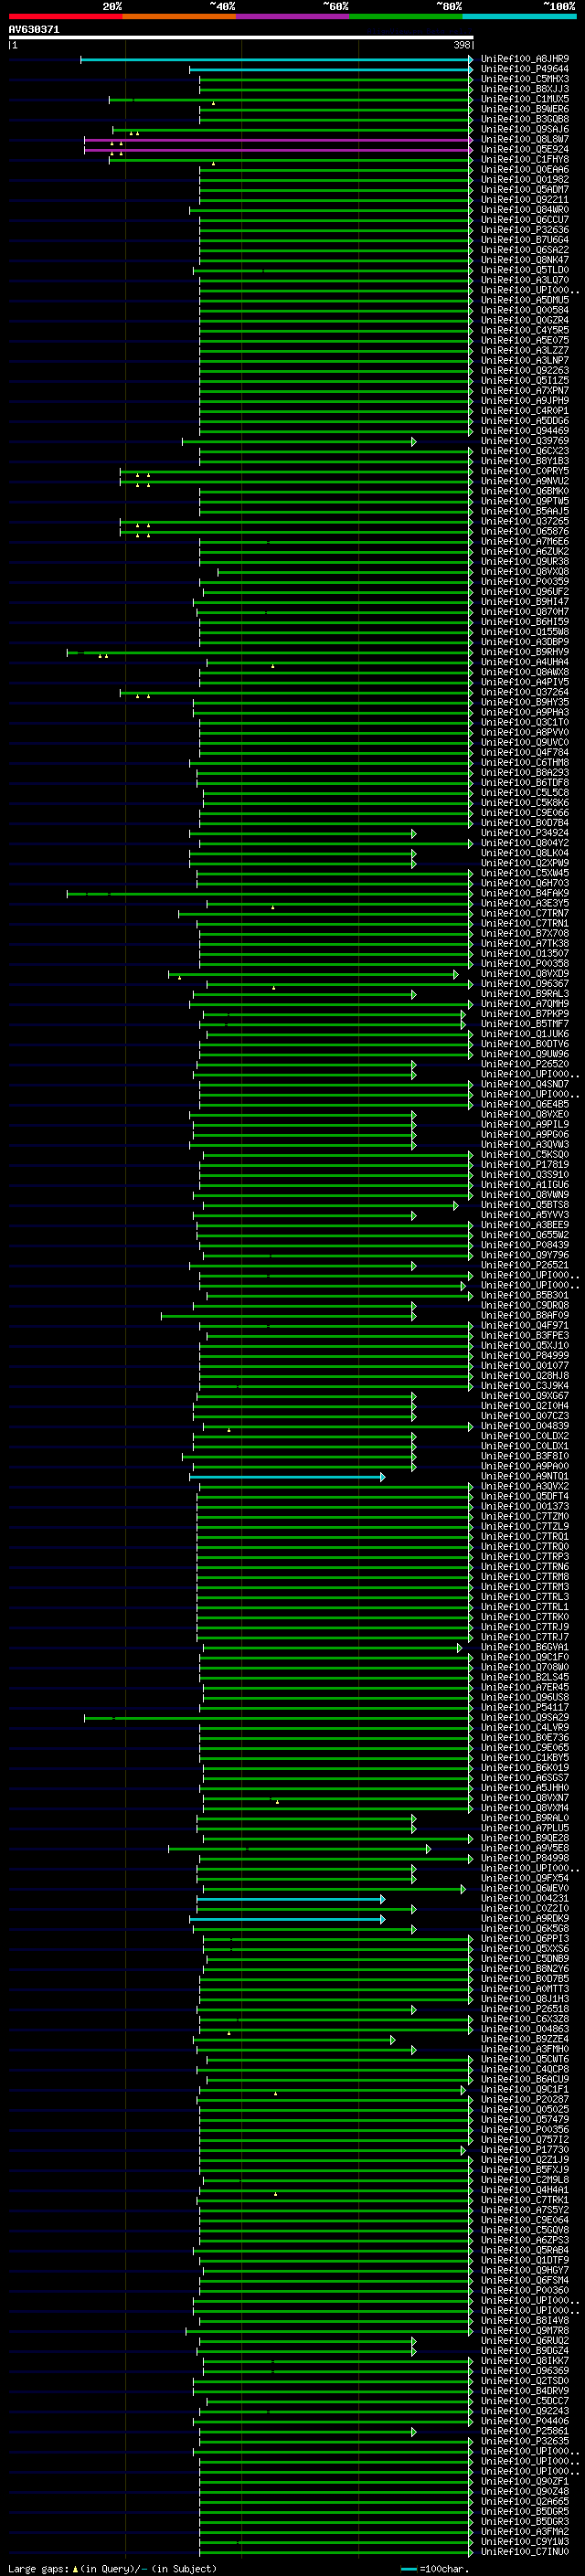Click the UniRef100_Q708W0 label
Image resolution: width=585 pixels, height=2576 pixels.
524,1667
